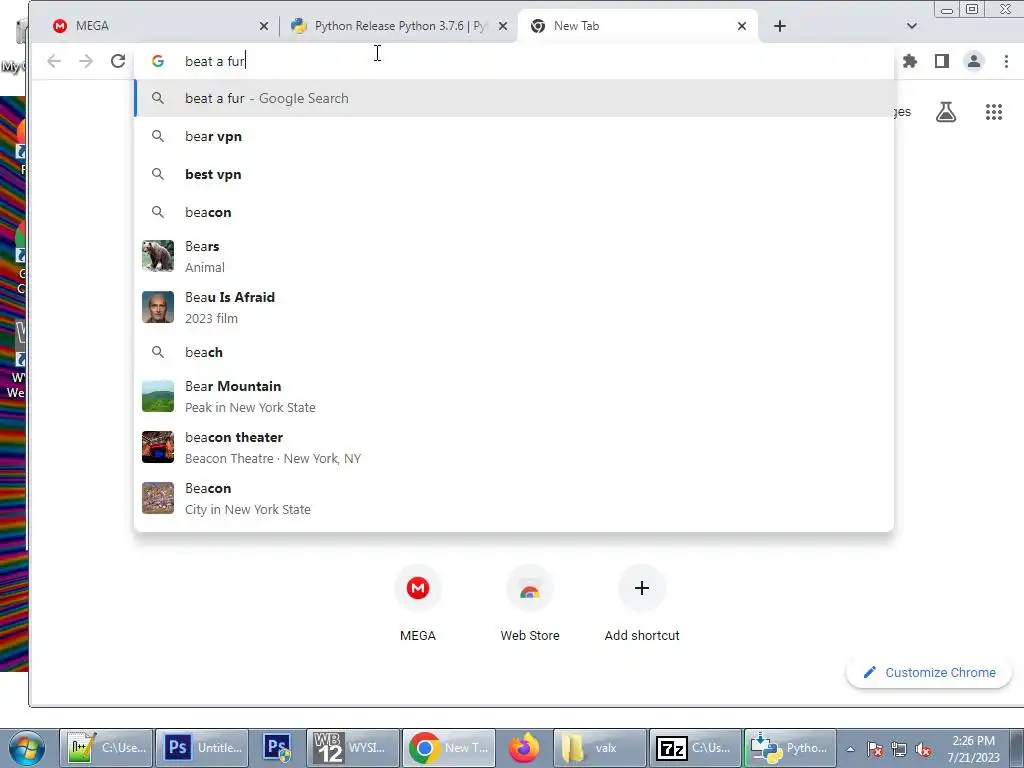The height and width of the screenshot is (768, 1024).
Task: Pick the 'beacon' search suggestion
Action: [x=513, y=212]
